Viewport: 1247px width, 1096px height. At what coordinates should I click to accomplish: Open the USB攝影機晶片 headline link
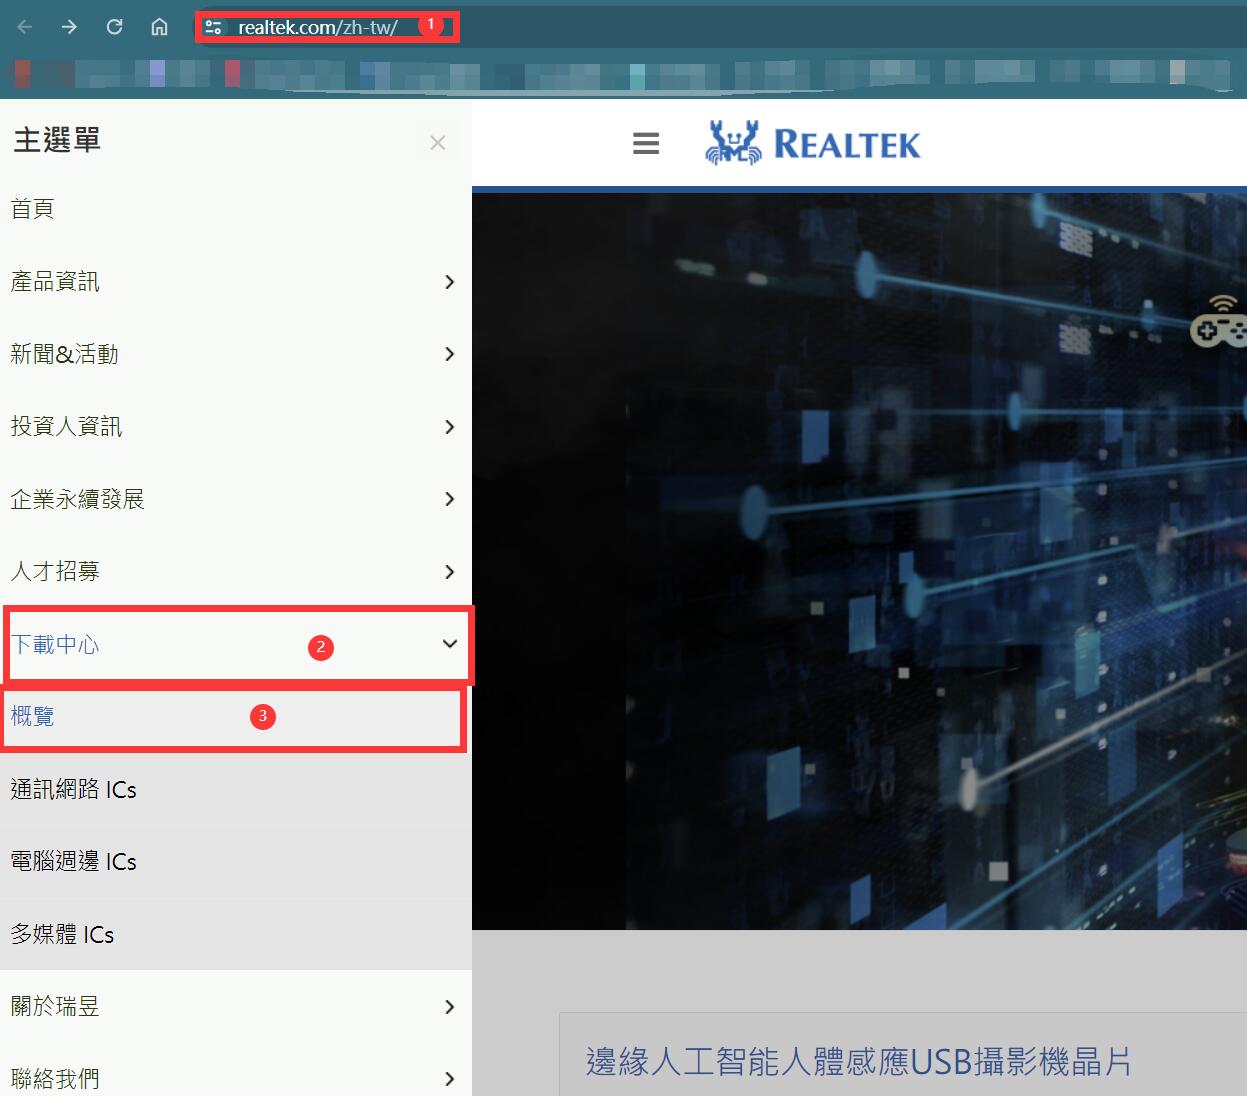856,1063
